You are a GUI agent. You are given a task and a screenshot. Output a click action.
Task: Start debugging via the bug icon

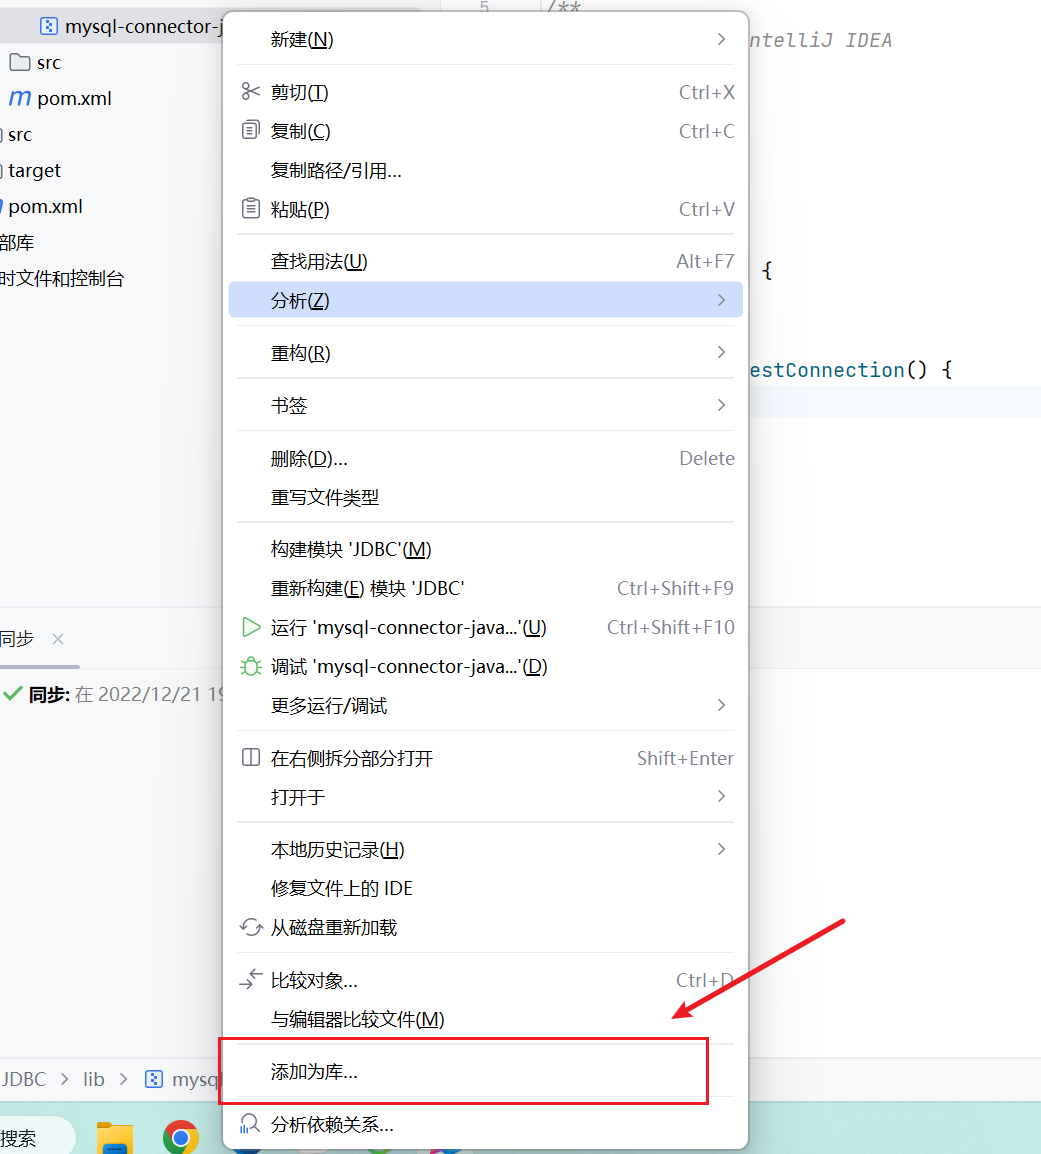pos(249,666)
